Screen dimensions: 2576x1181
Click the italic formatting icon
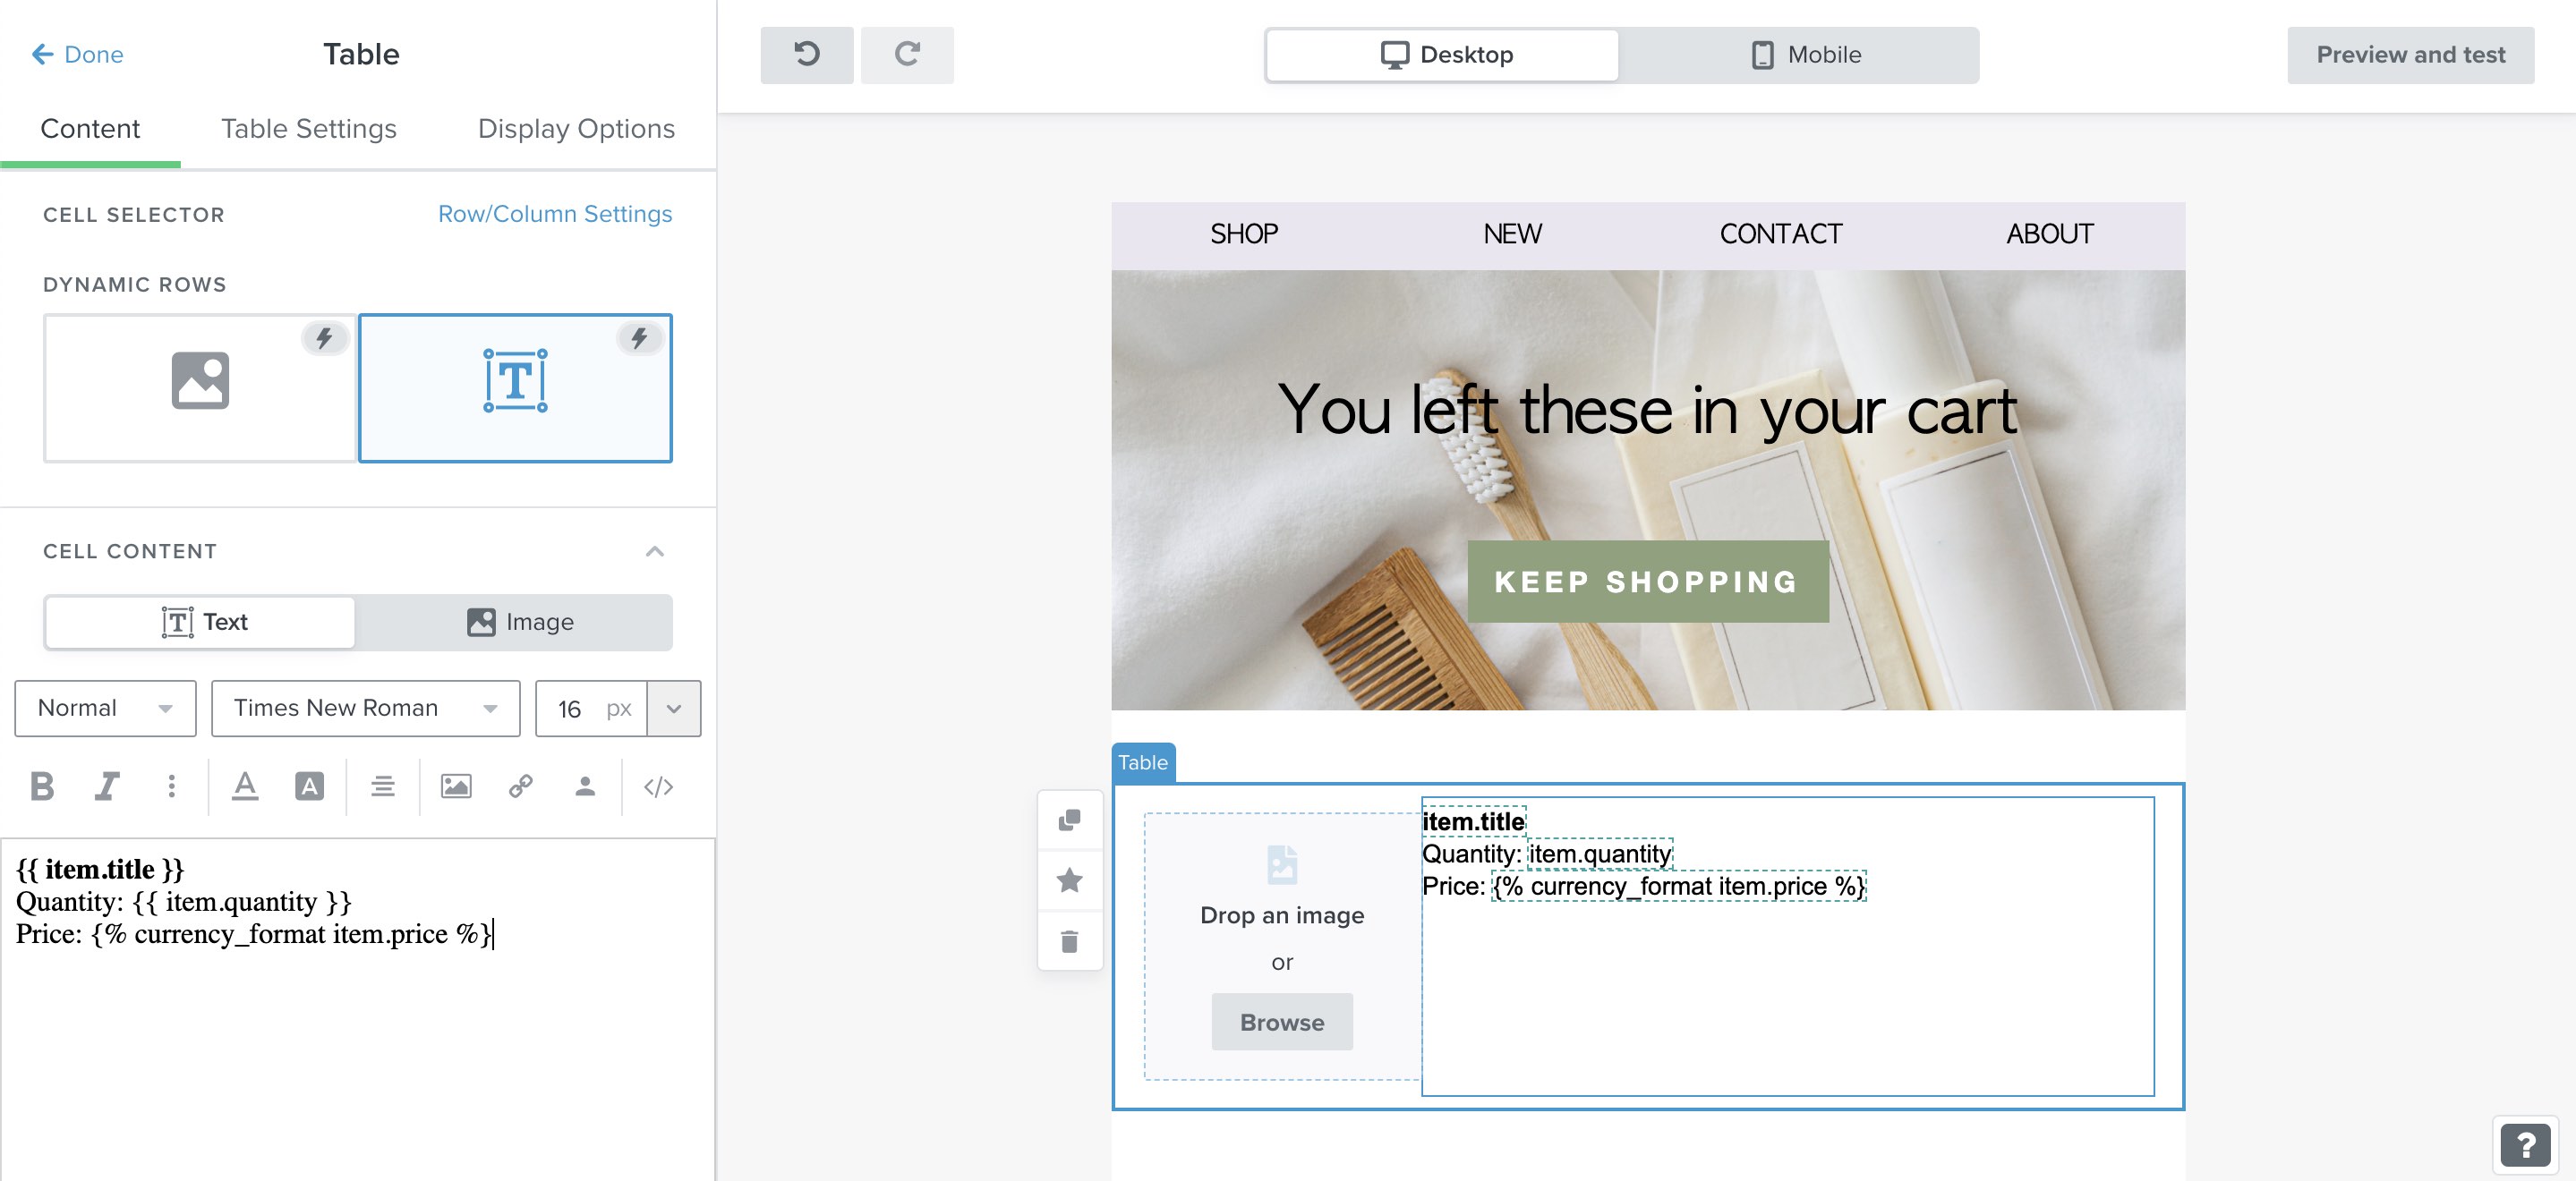pyautogui.click(x=105, y=784)
